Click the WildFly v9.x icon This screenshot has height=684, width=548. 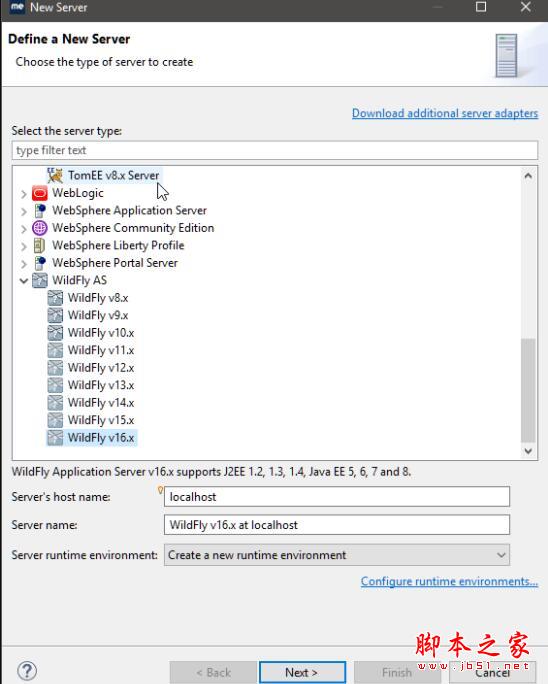click(55, 315)
